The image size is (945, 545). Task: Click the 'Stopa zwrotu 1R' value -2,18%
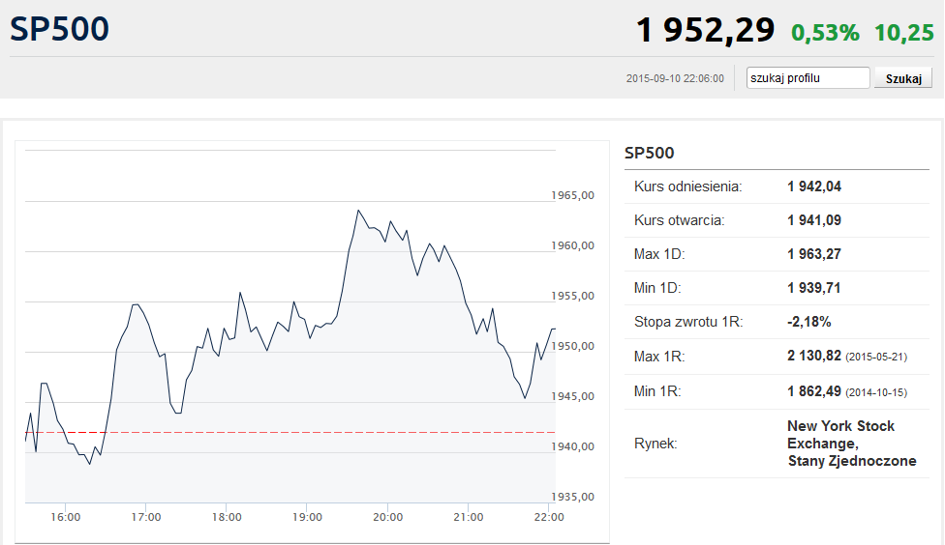(x=809, y=322)
